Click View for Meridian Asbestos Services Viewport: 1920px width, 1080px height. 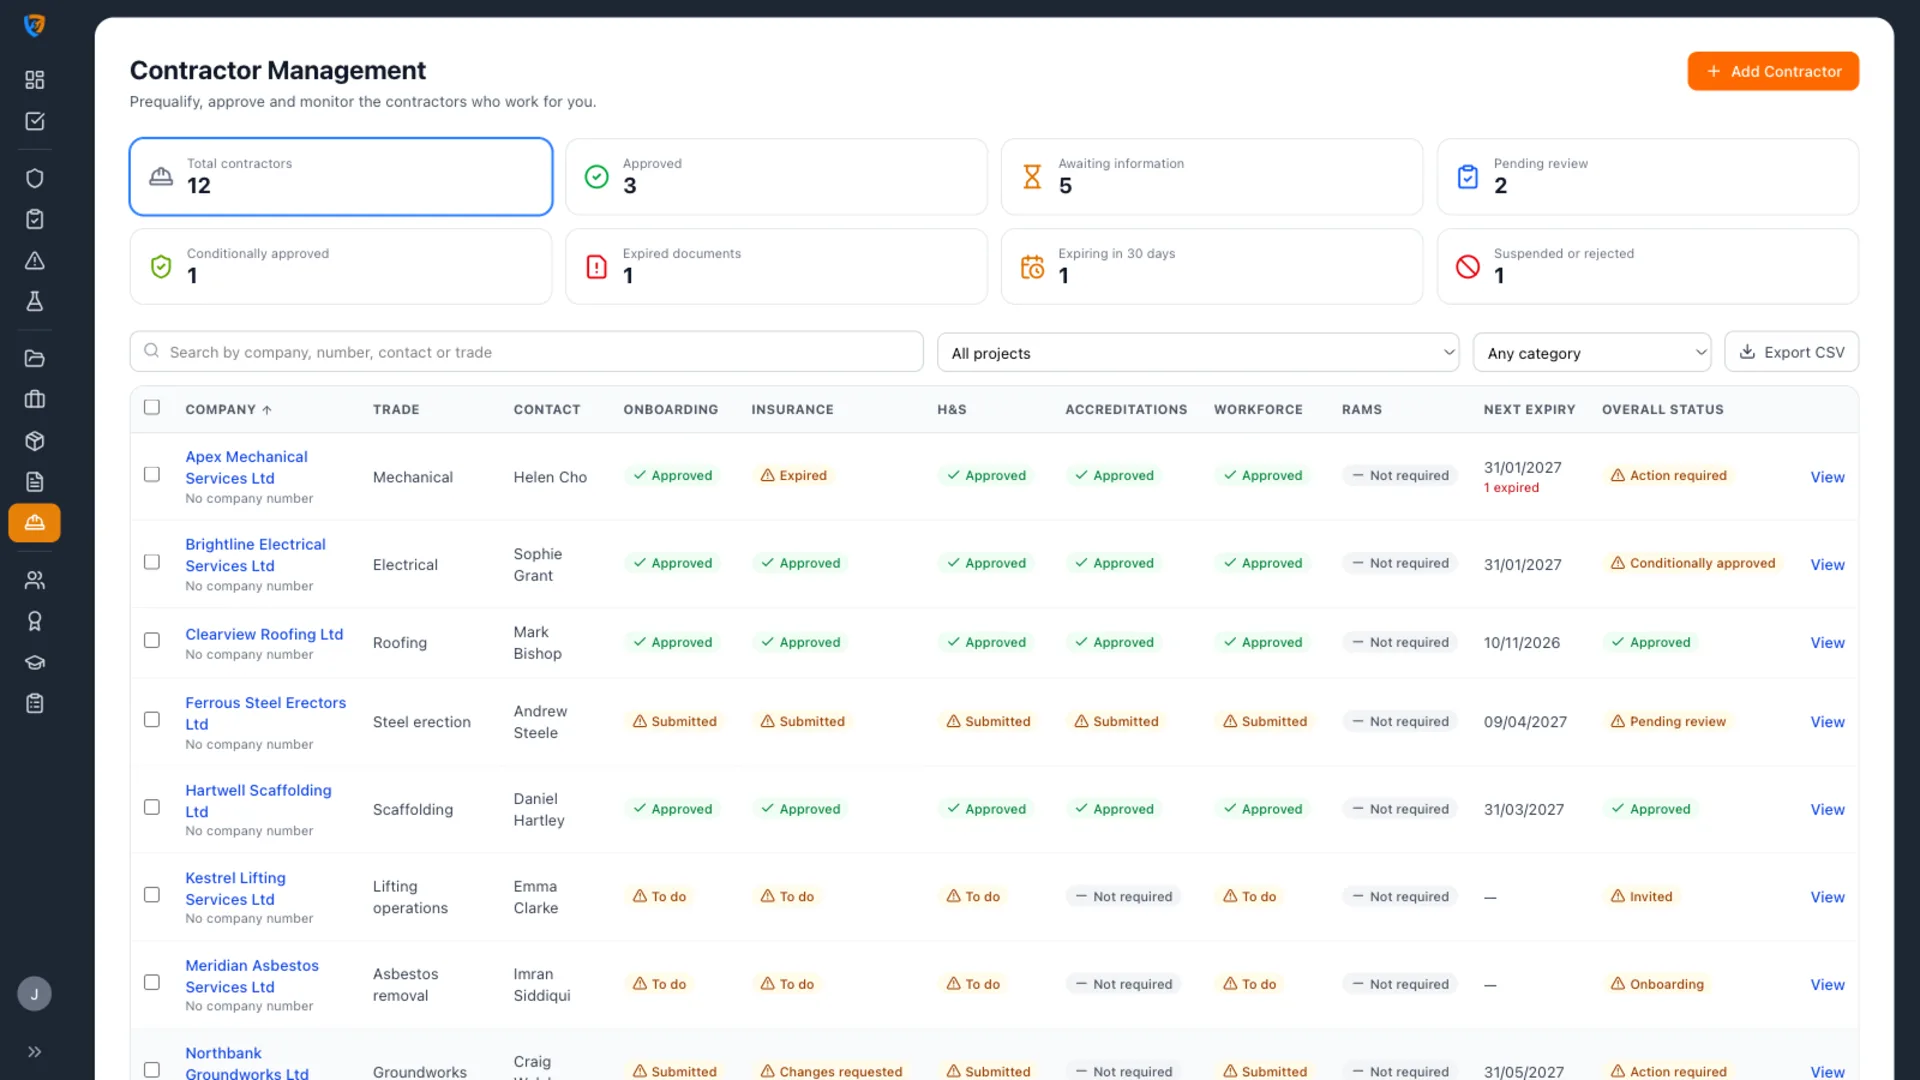coord(1827,985)
